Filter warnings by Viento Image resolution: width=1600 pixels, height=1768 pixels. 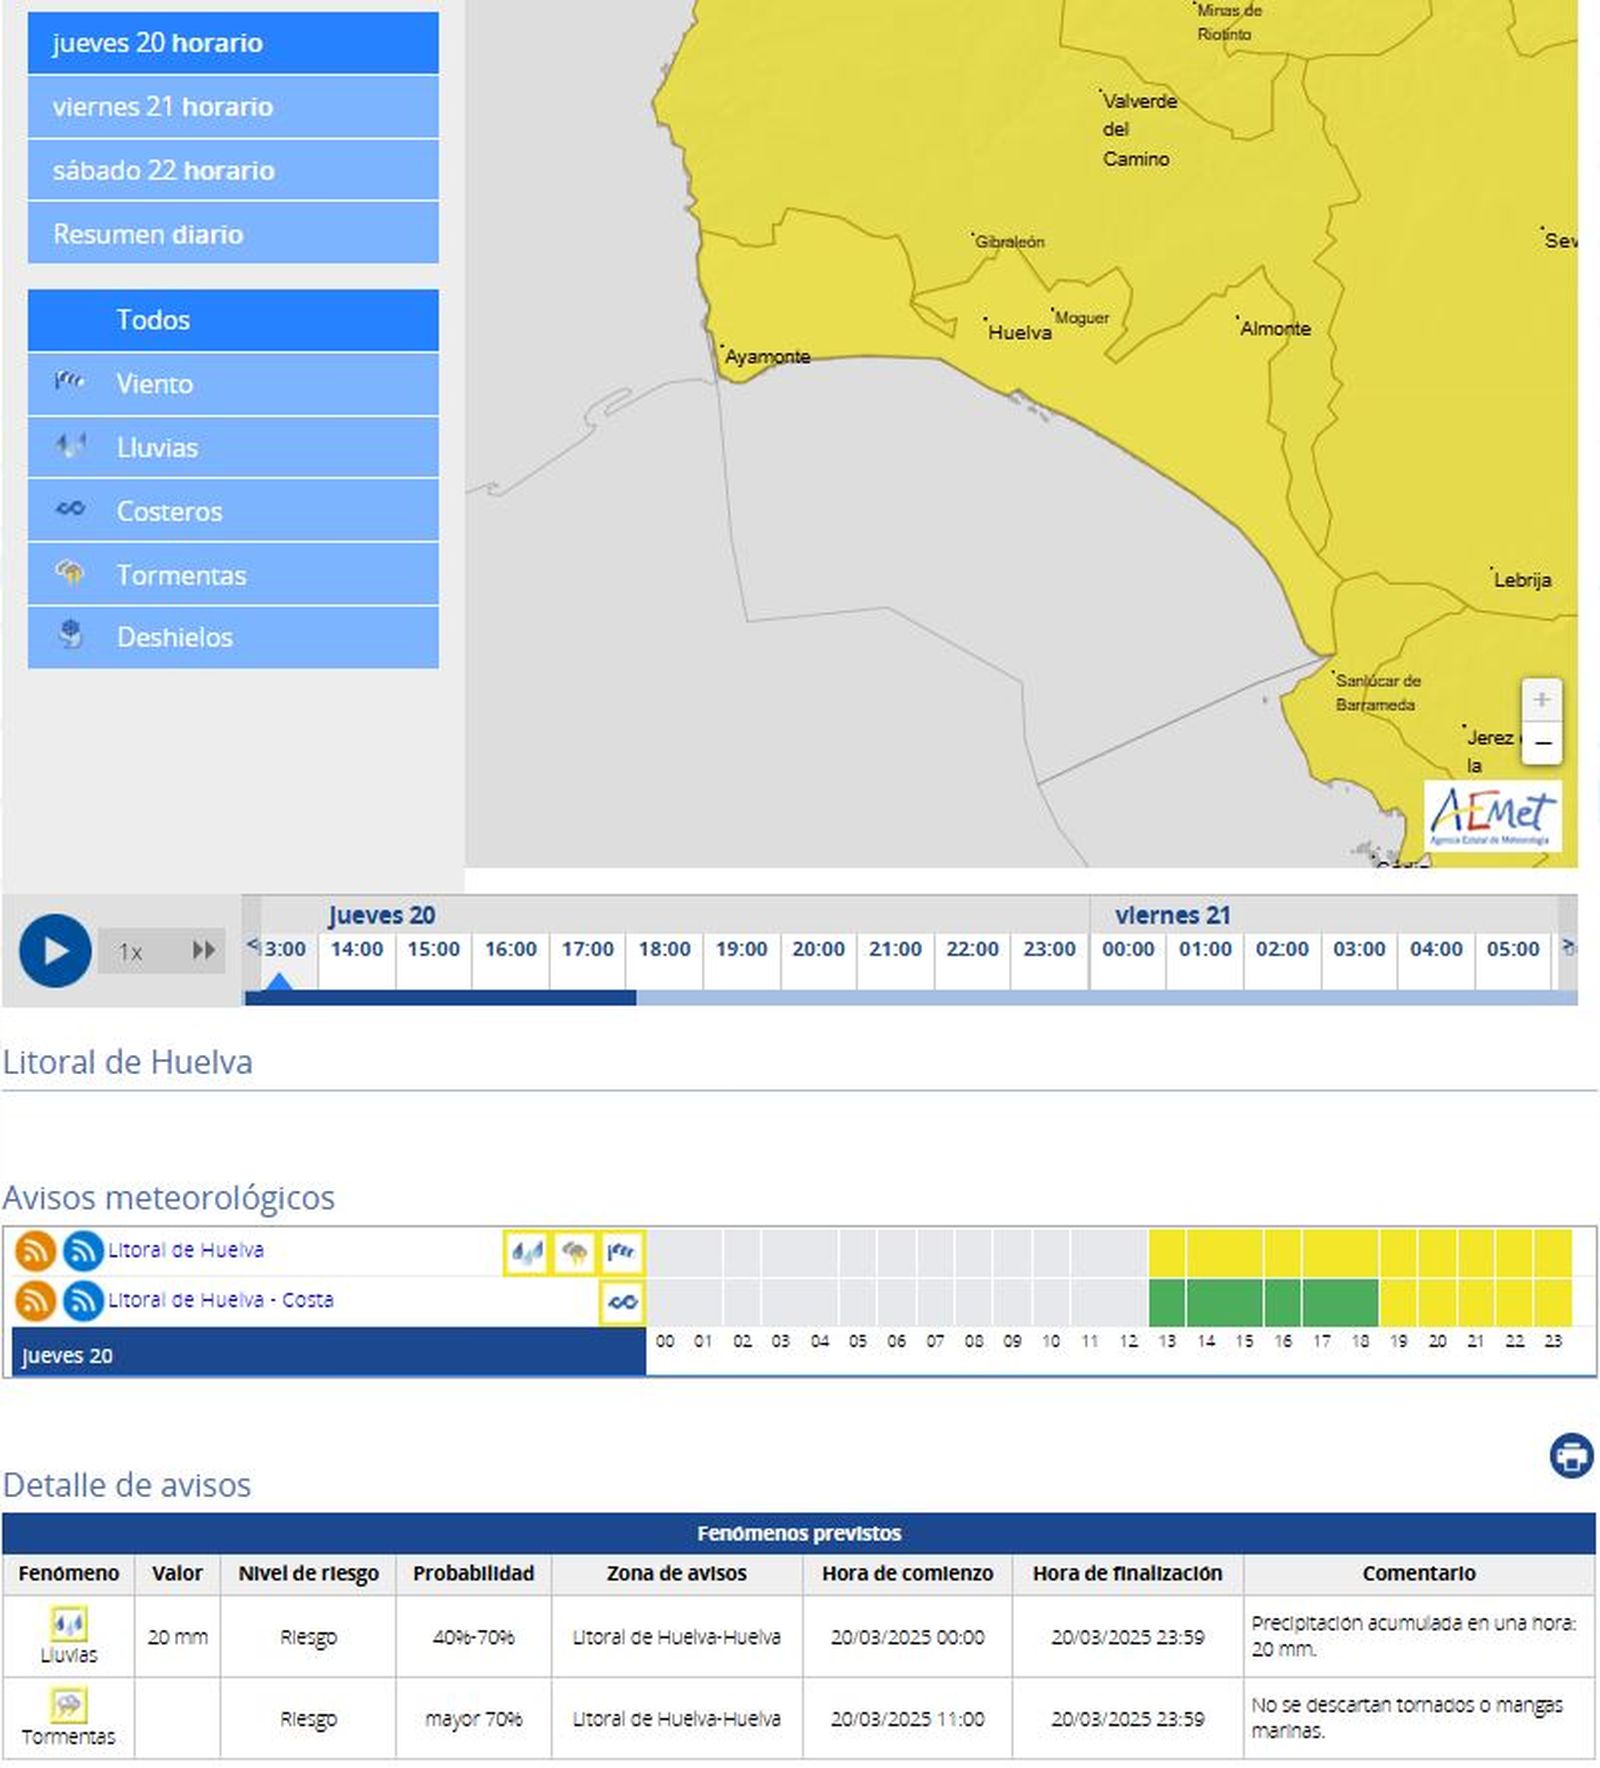pyautogui.click(x=233, y=384)
